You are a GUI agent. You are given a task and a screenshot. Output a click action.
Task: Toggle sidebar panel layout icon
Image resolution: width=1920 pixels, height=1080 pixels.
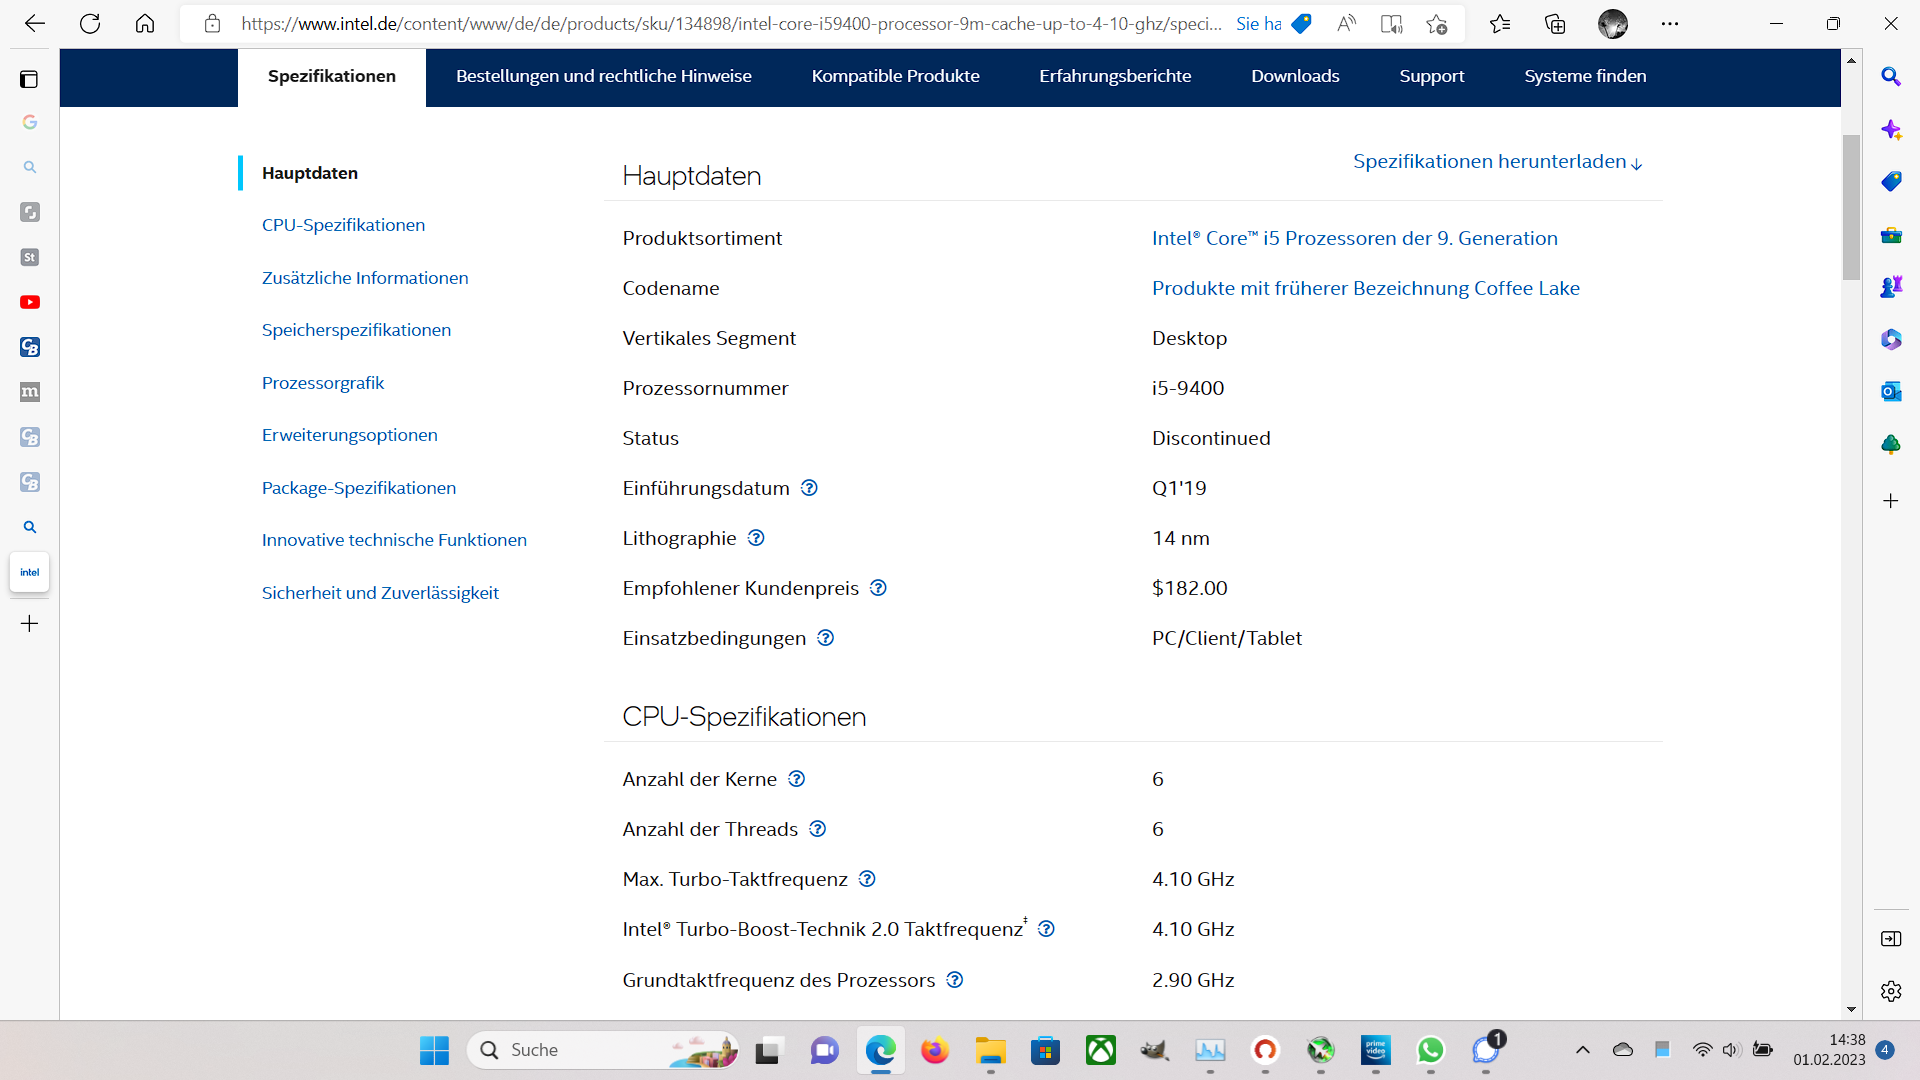pos(1891,939)
